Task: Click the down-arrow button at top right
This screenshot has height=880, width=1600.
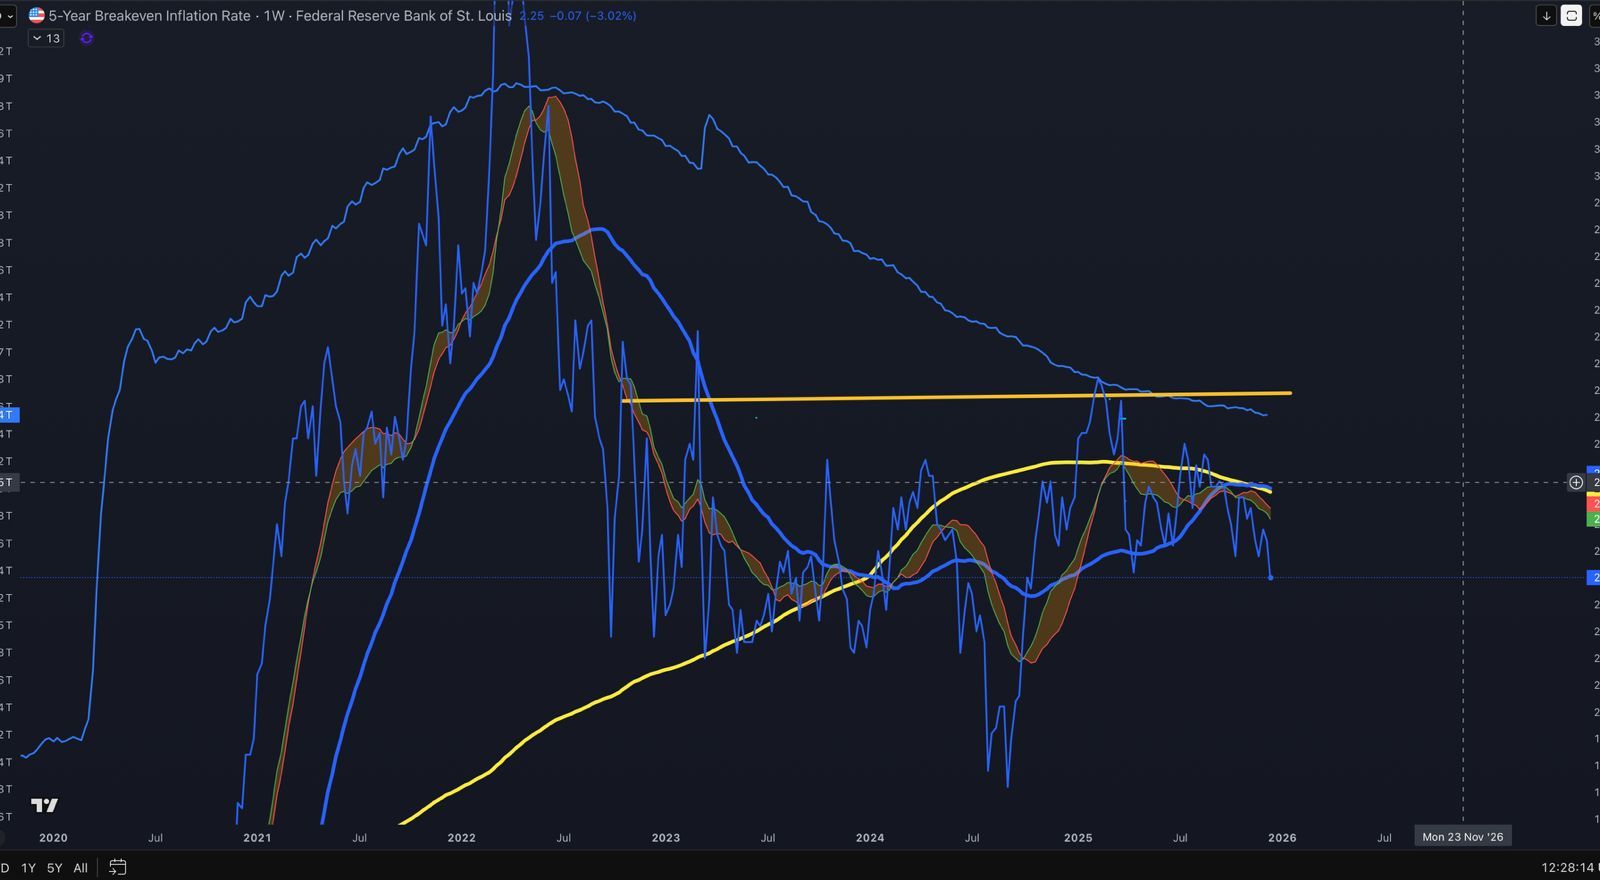Action: [1546, 16]
